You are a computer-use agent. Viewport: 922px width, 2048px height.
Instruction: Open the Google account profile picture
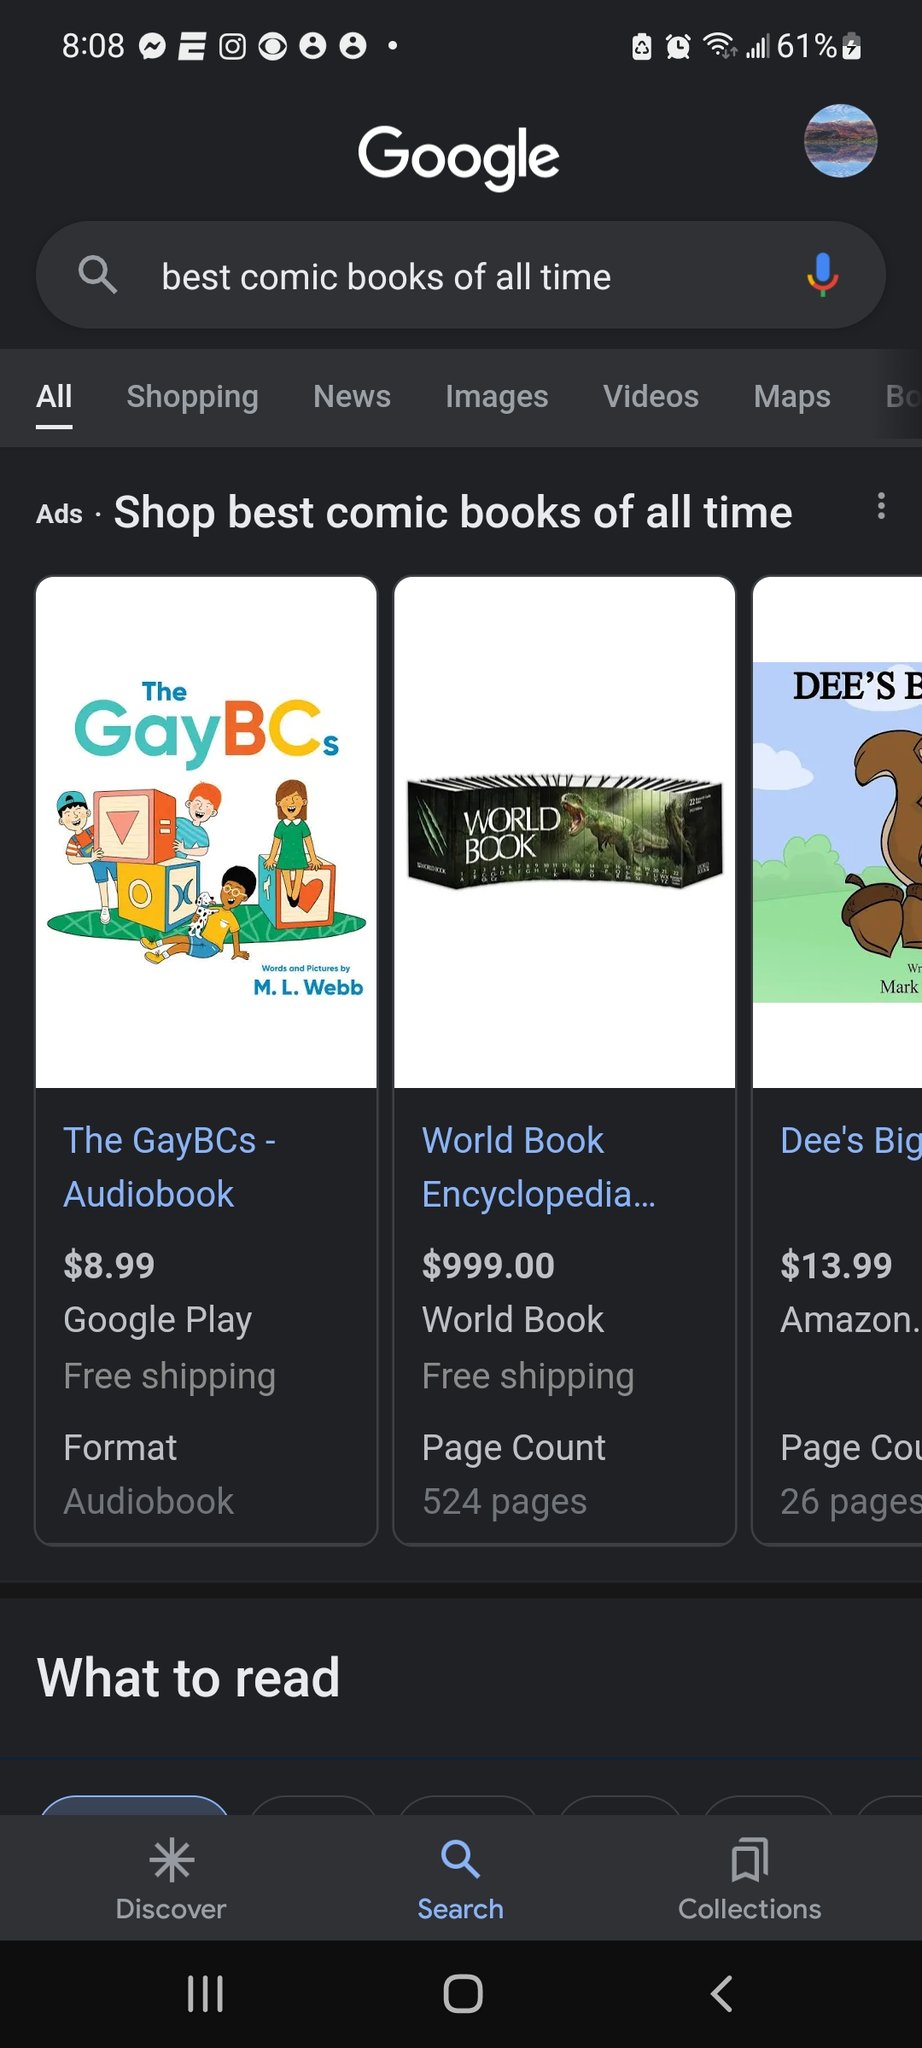point(841,141)
